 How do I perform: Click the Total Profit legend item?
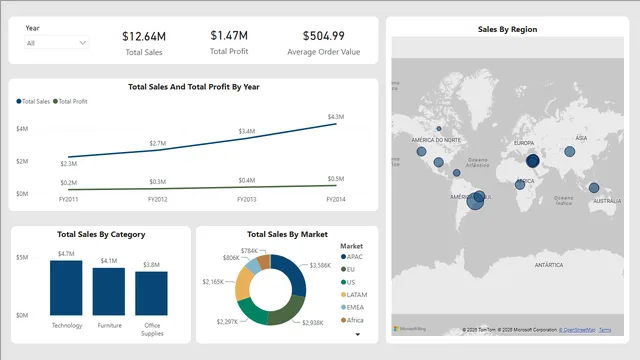(70, 101)
